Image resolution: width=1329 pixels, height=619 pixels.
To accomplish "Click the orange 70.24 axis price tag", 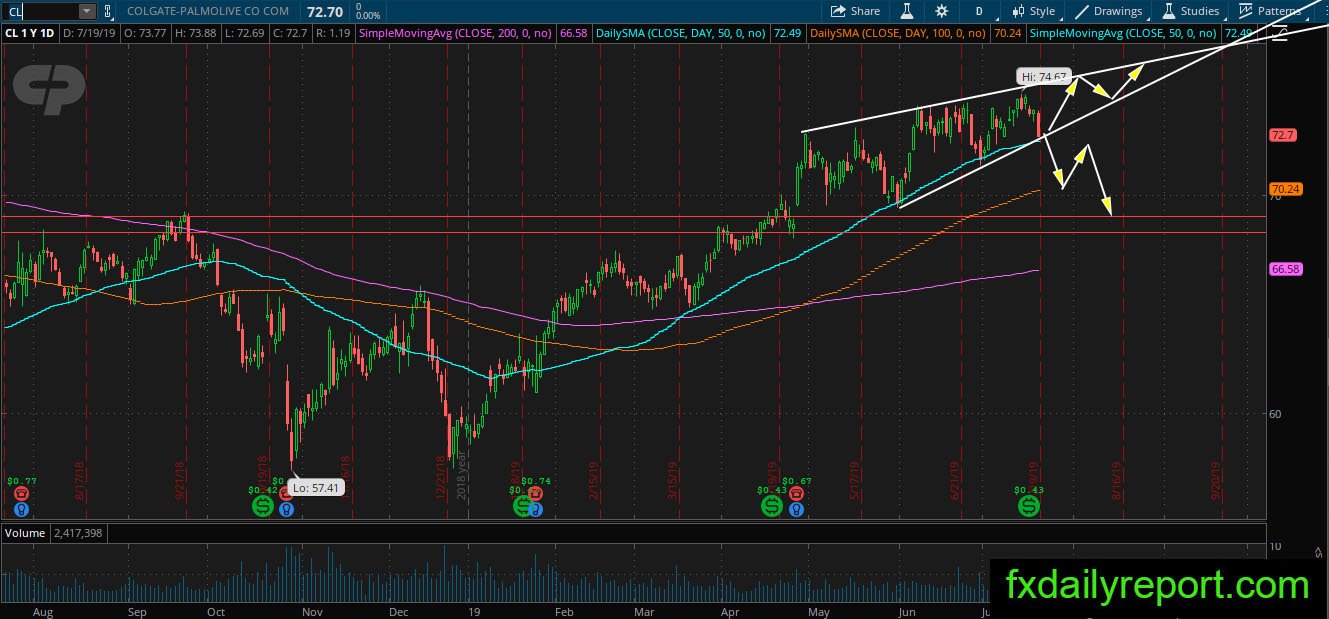I will (x=1284, y=188).
